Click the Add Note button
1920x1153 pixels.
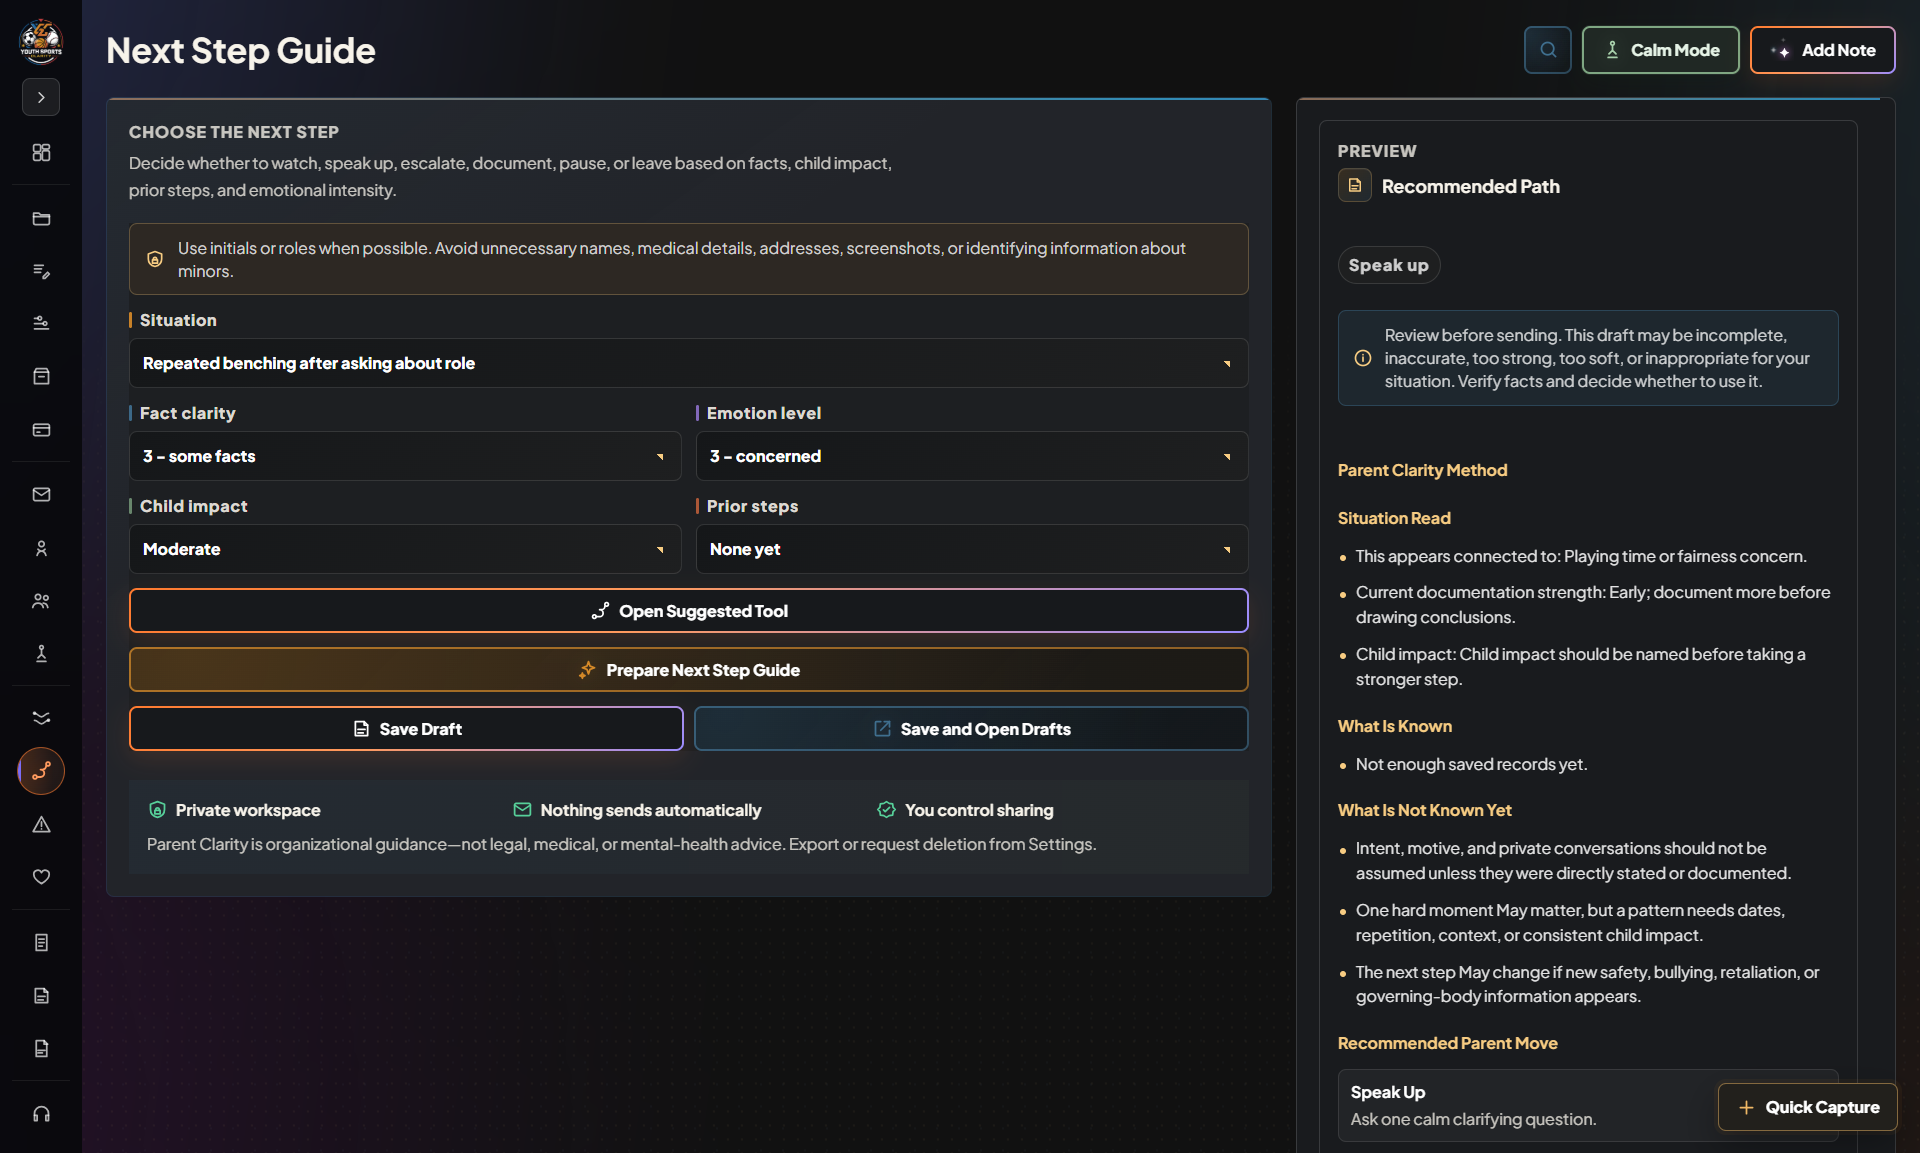[x=1822, y=50]
